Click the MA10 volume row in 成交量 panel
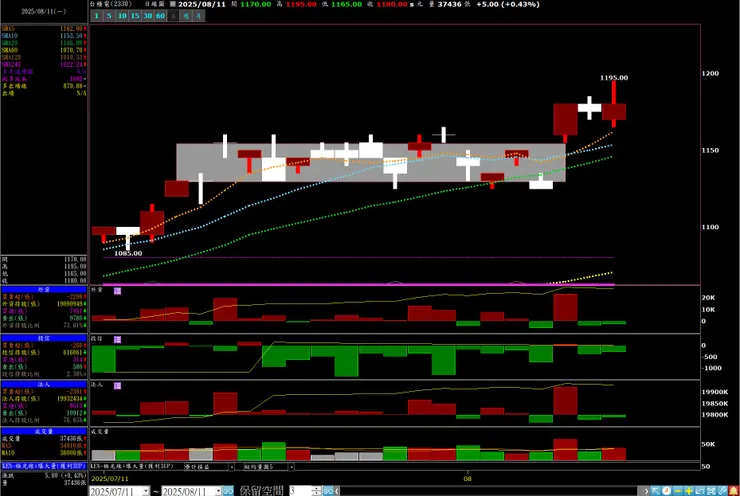The image size is (740, 496). pos(44,453)
